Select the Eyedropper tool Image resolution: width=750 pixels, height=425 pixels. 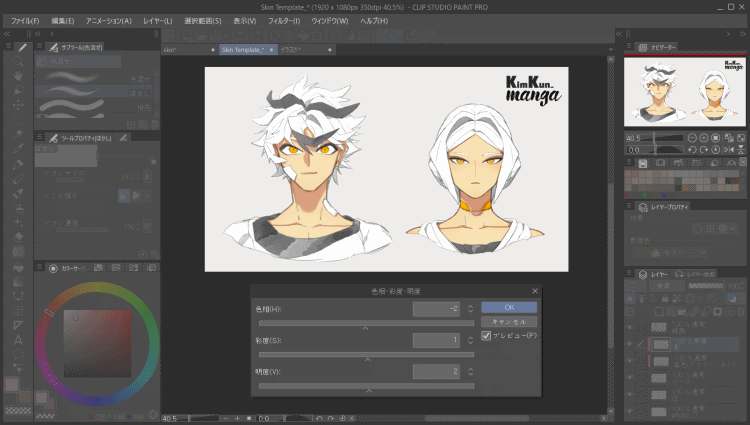click(18, 148)
